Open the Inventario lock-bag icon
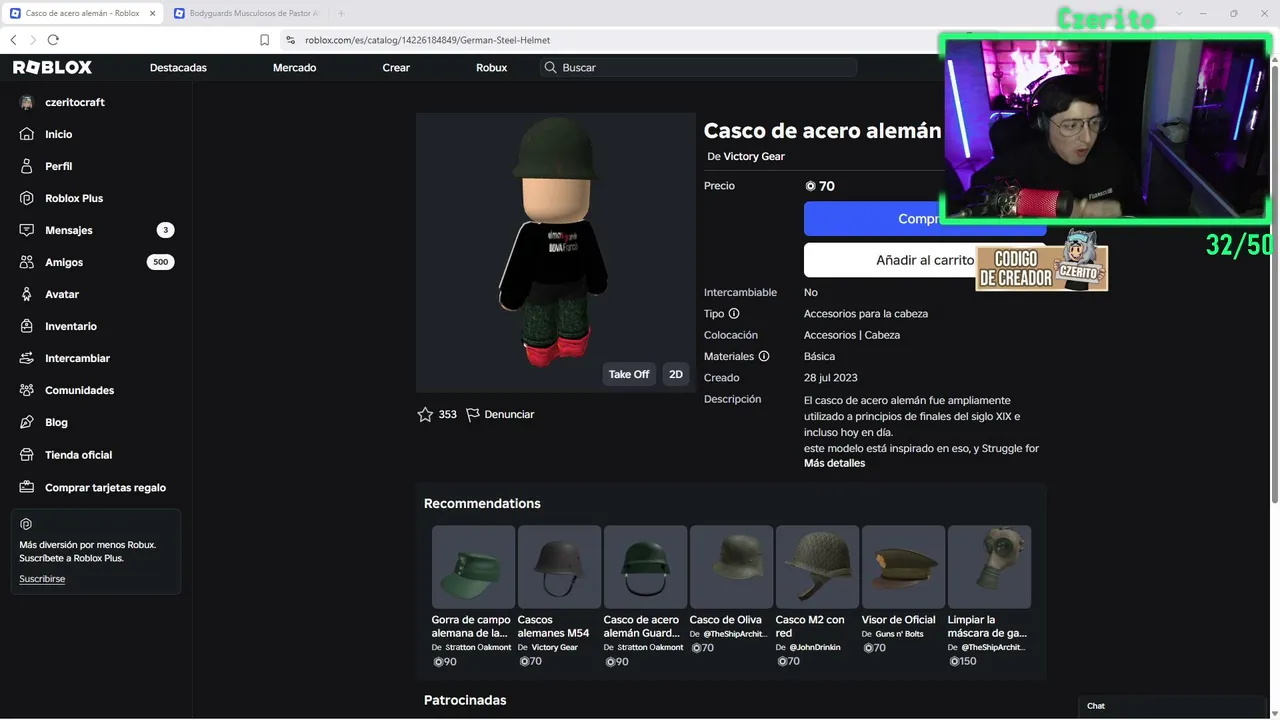Viewport: 1280px width, 720px height. click(27, 326)
